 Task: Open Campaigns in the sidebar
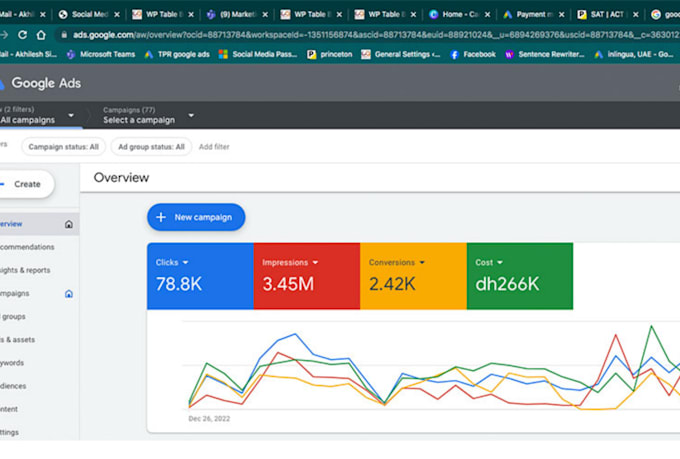coord(15,293)
